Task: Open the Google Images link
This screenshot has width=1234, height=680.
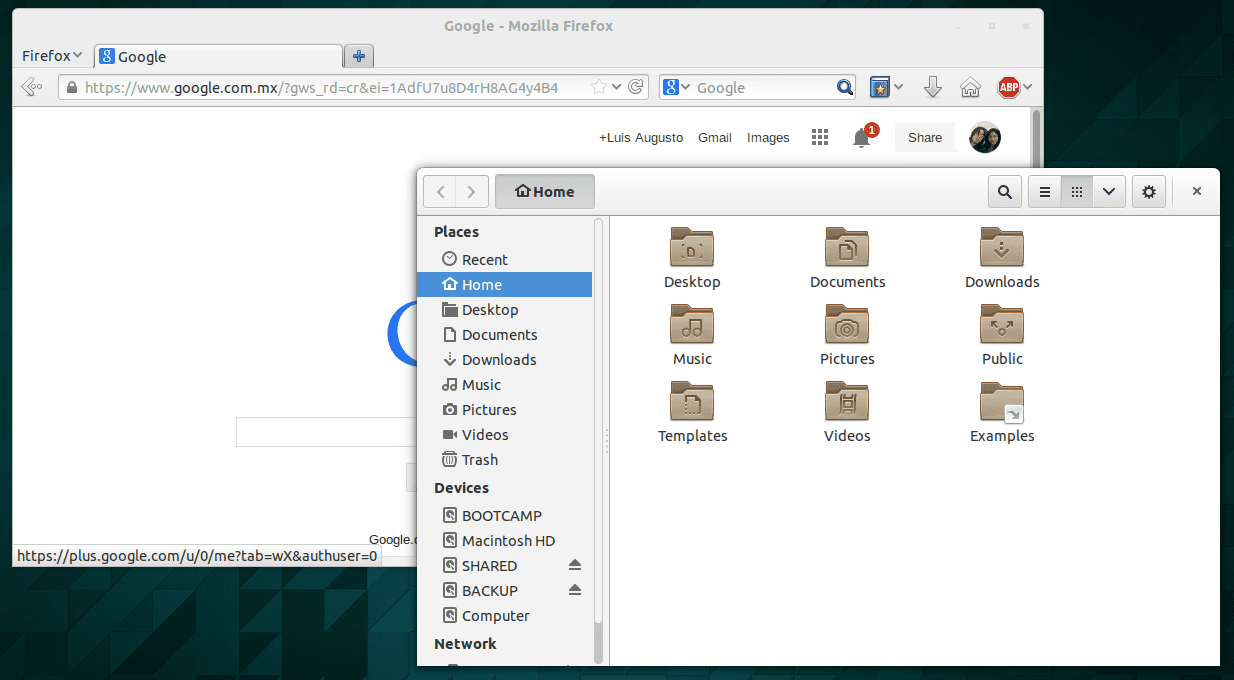Action: coord(768,138)
